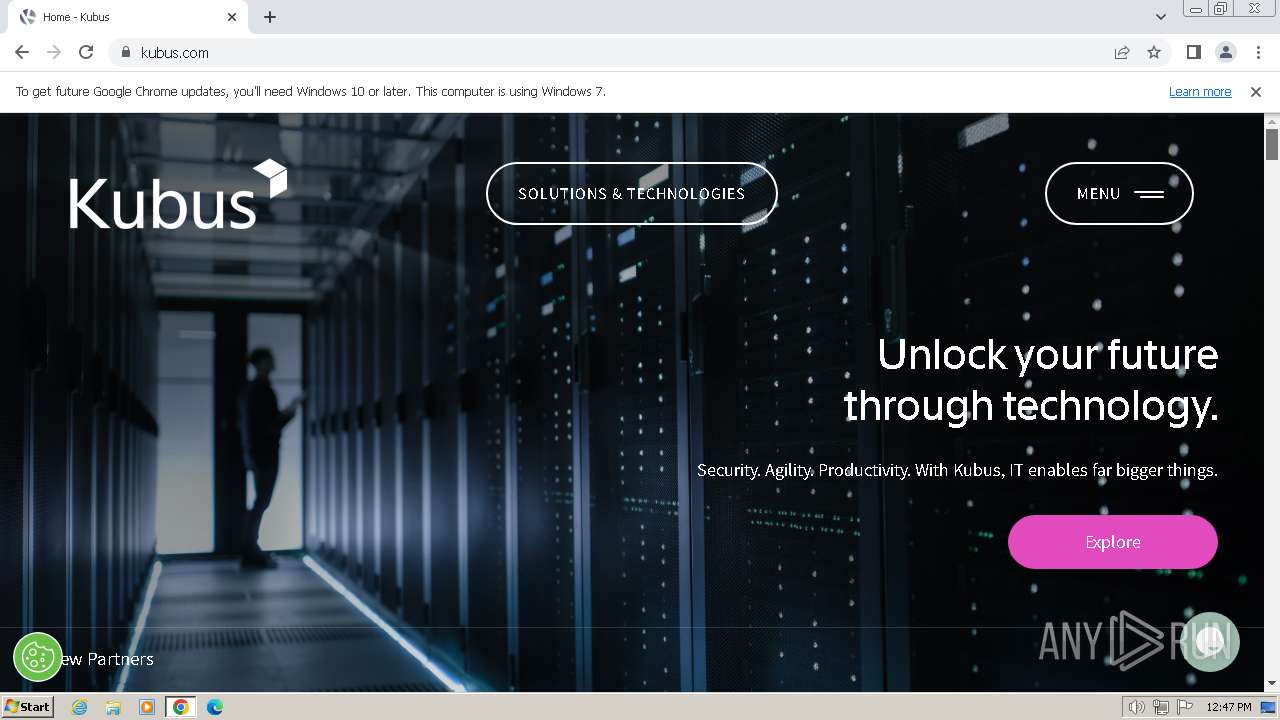Viewport: 1280px width, 720px height.
Task: Open the Learn more link
Action: click(x=1200, y=91)
